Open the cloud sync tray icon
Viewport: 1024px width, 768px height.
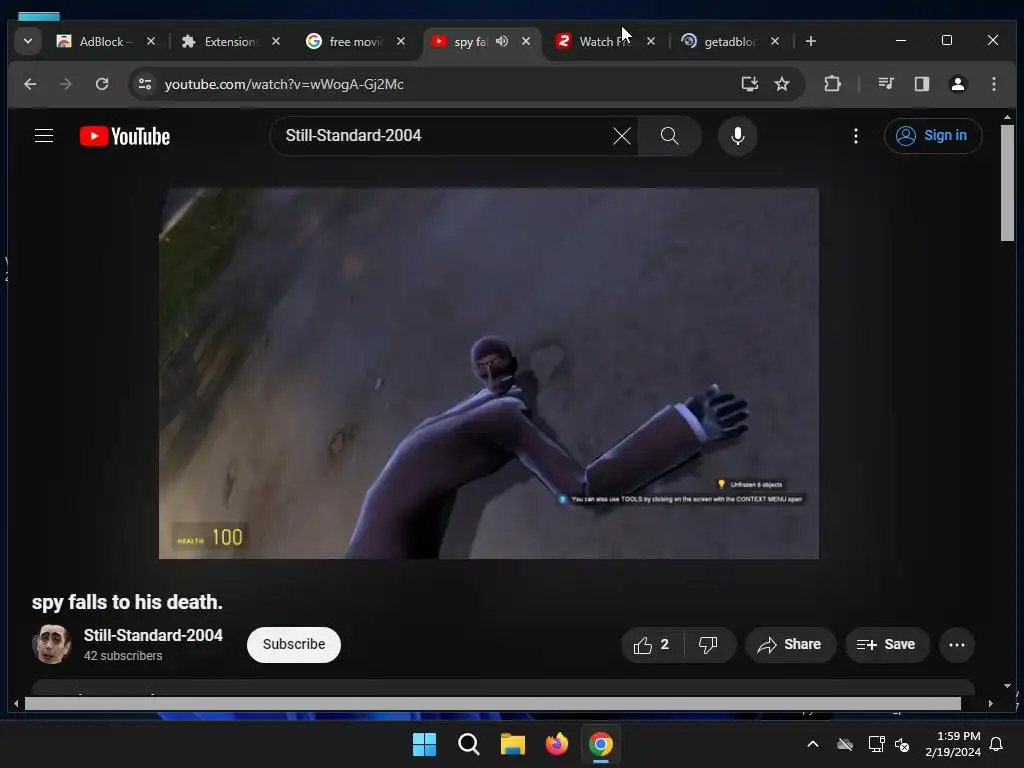845,744
